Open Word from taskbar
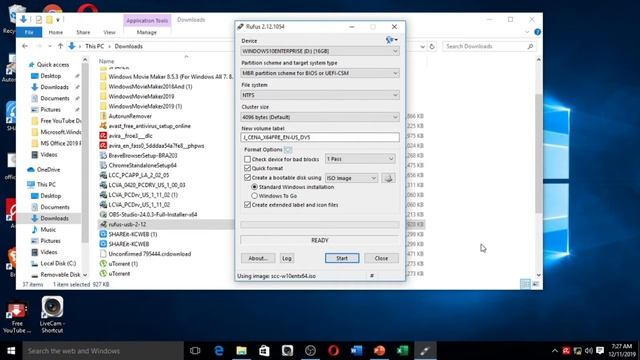The image size is (640, 360). click(x=356, y=351)
